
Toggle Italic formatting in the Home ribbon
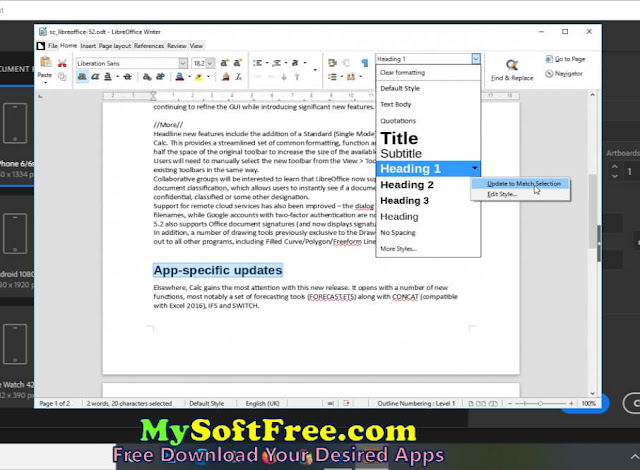pyautogui.click(x=95, y=76)
